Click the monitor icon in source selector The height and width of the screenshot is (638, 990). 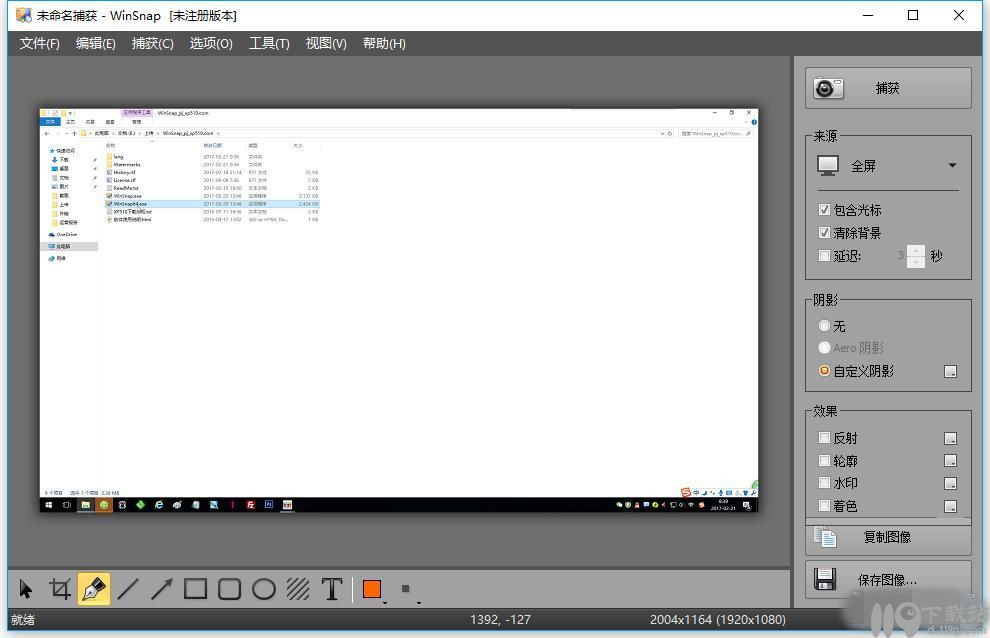(828, 166)
